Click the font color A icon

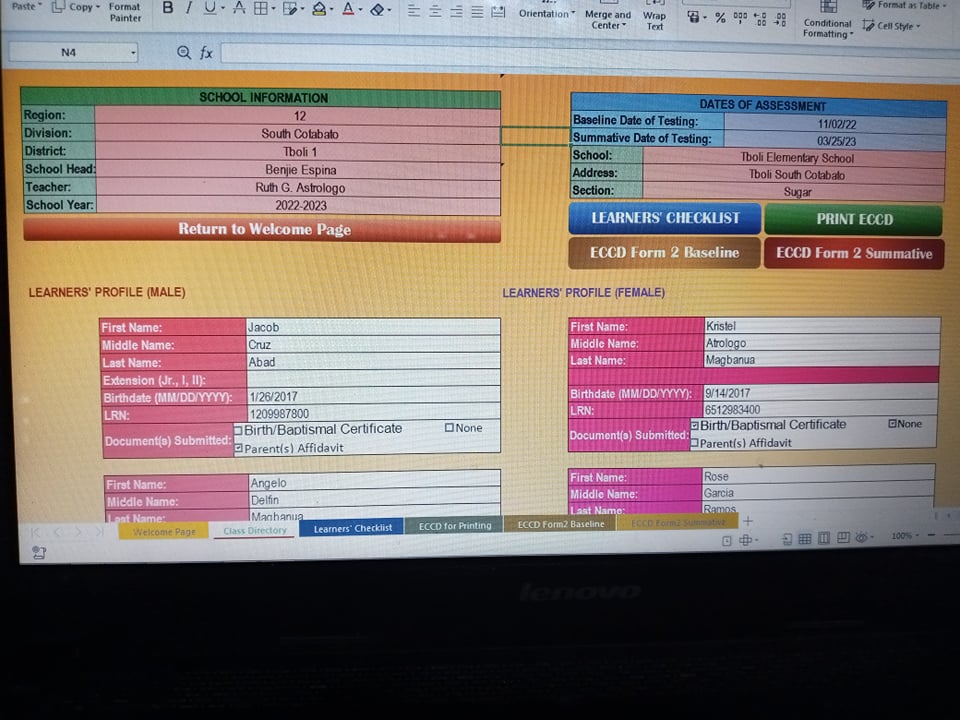point(348,9)
